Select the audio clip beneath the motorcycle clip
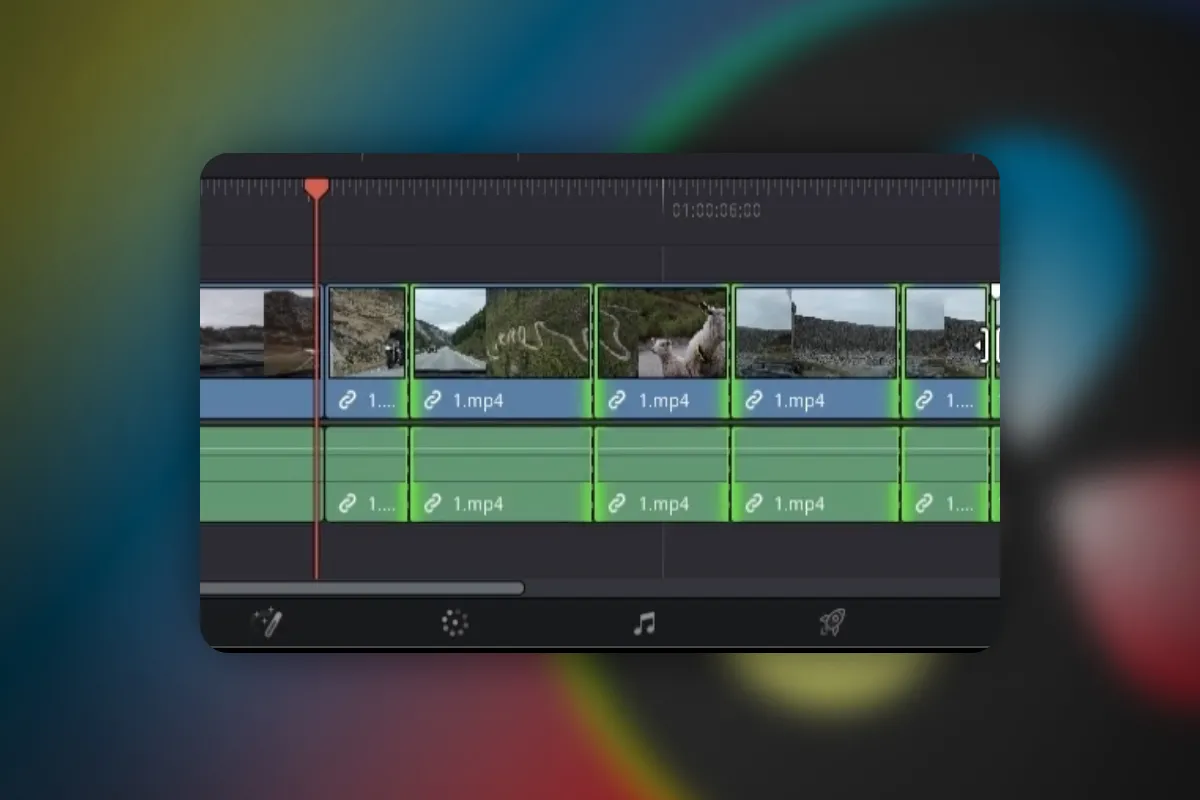Image resolution: width=1200 pixels, height=800 pixels. [x=367, y=474]
